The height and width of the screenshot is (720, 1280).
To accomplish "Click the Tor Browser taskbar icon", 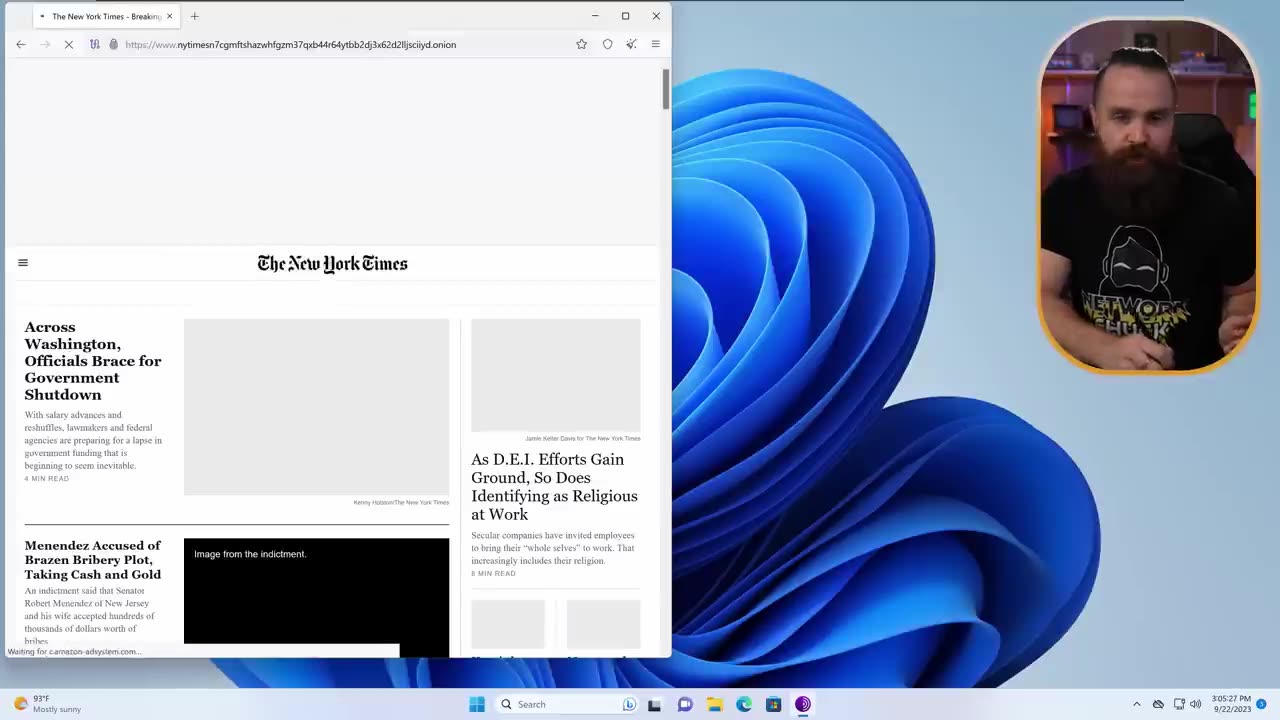I will (803, 704).
